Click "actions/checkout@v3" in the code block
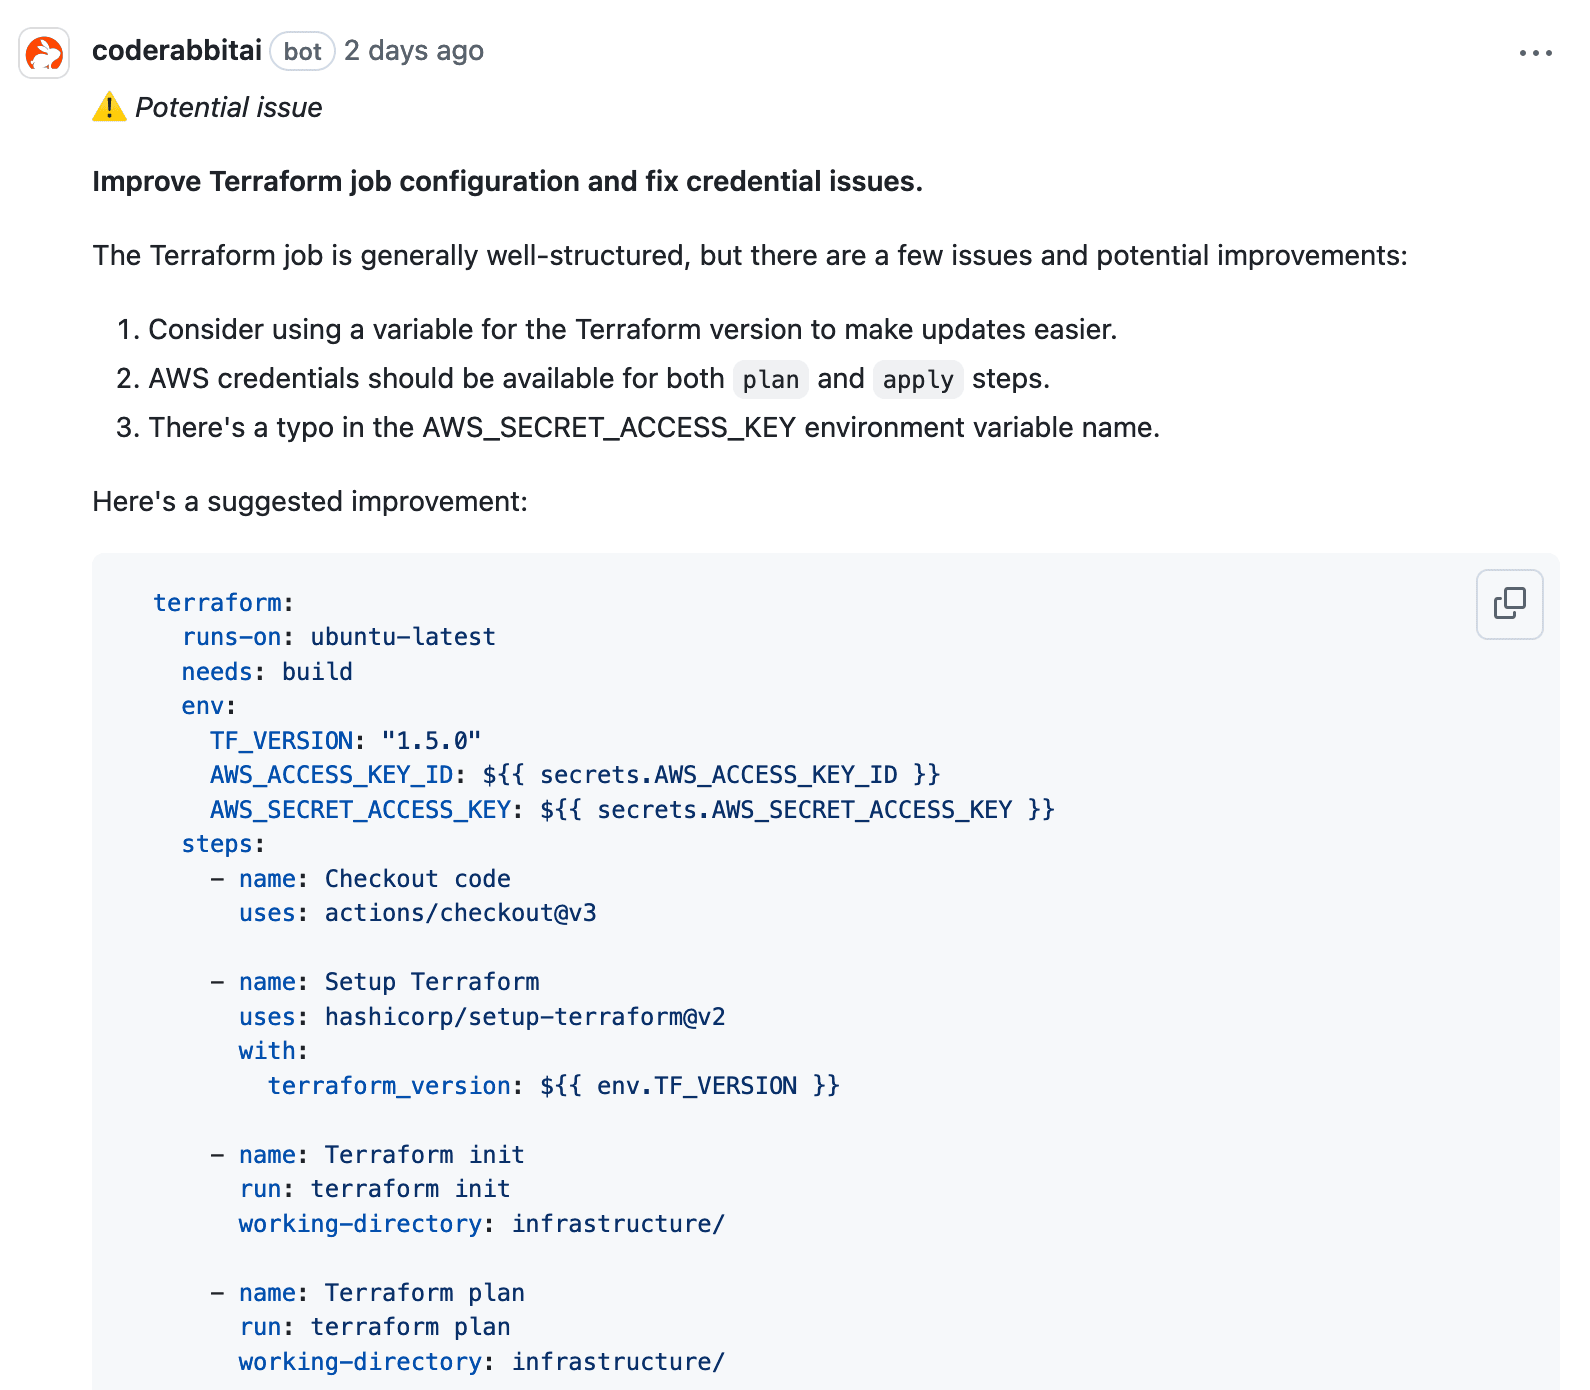This screenshot has width=1590, height=1390. pos(460,913)
